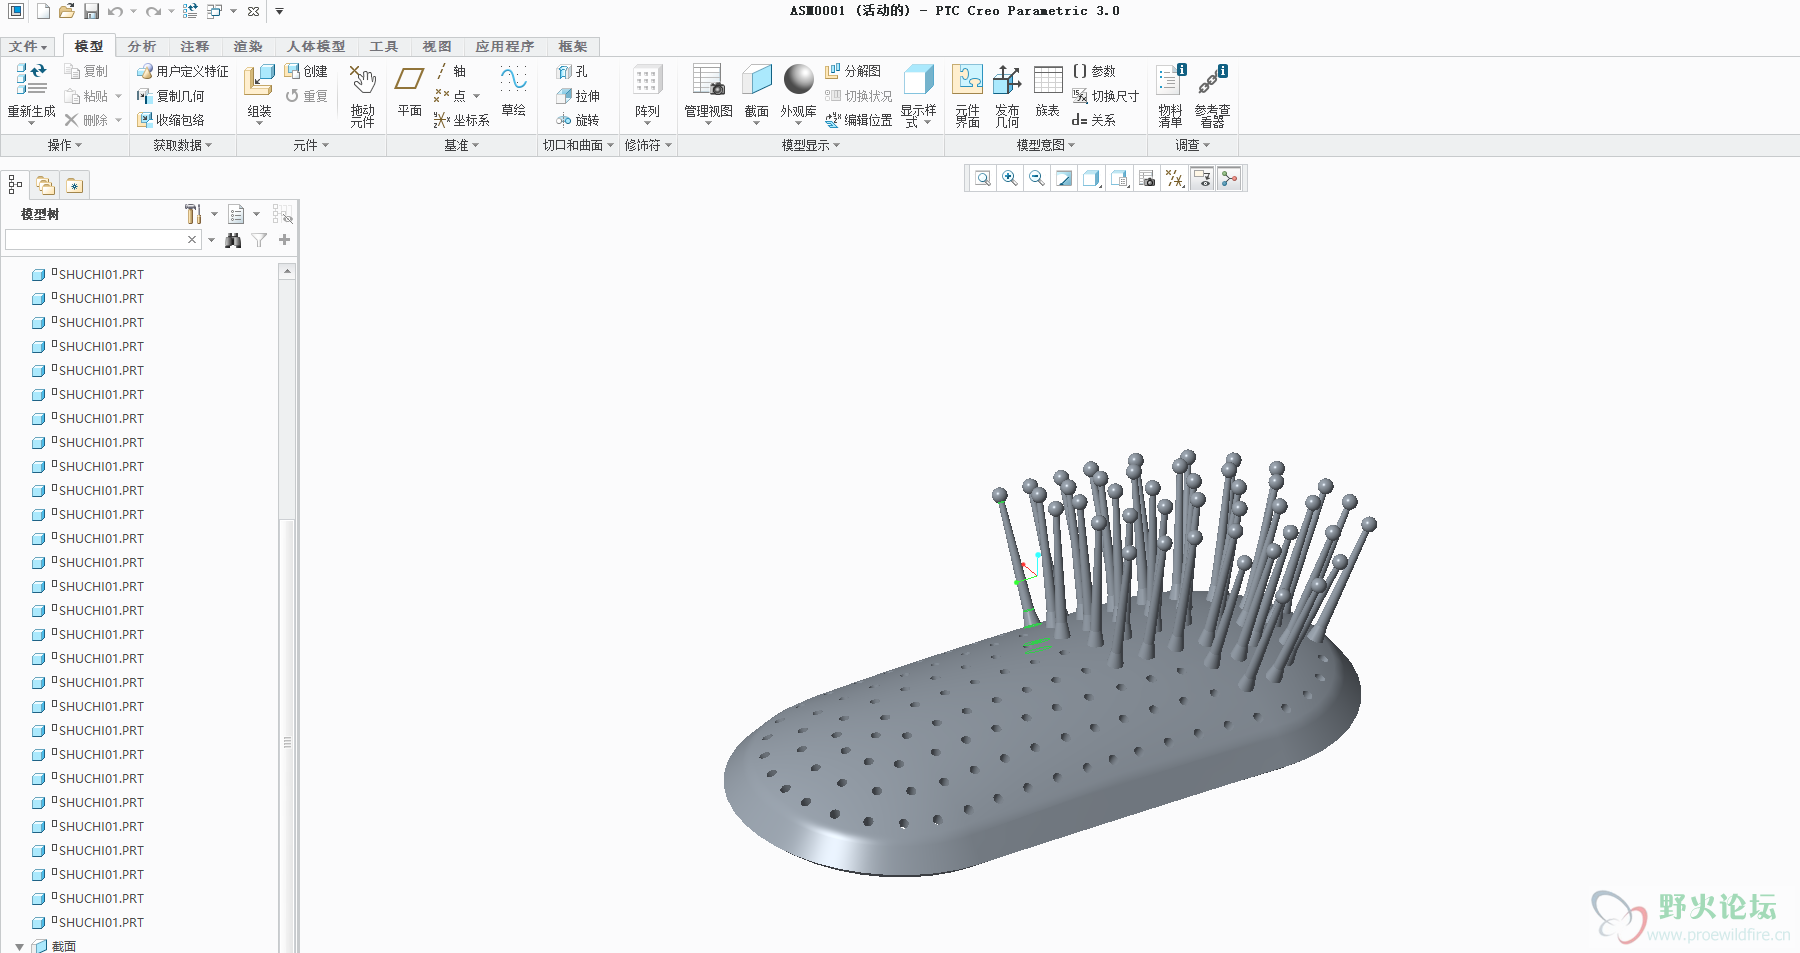Open the 点 point type dropdown arrow

[x=477, y=96]
